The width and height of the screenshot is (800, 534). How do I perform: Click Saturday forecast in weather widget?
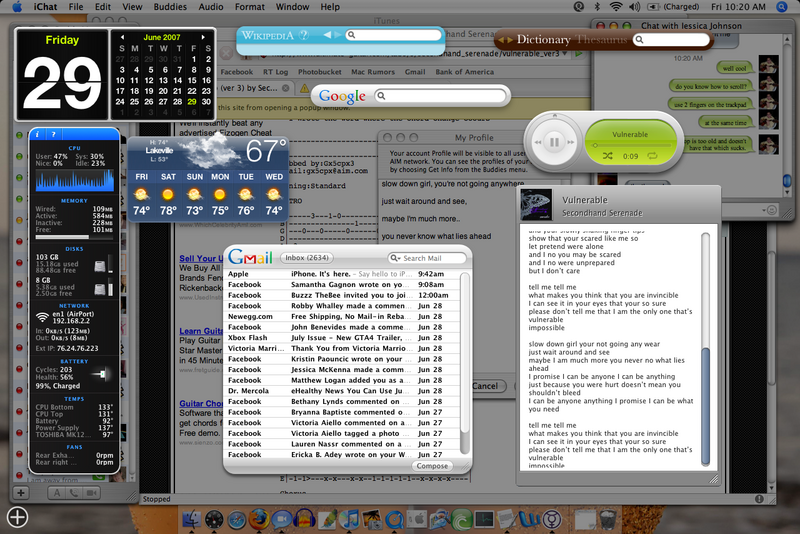[x=168, y=194]
